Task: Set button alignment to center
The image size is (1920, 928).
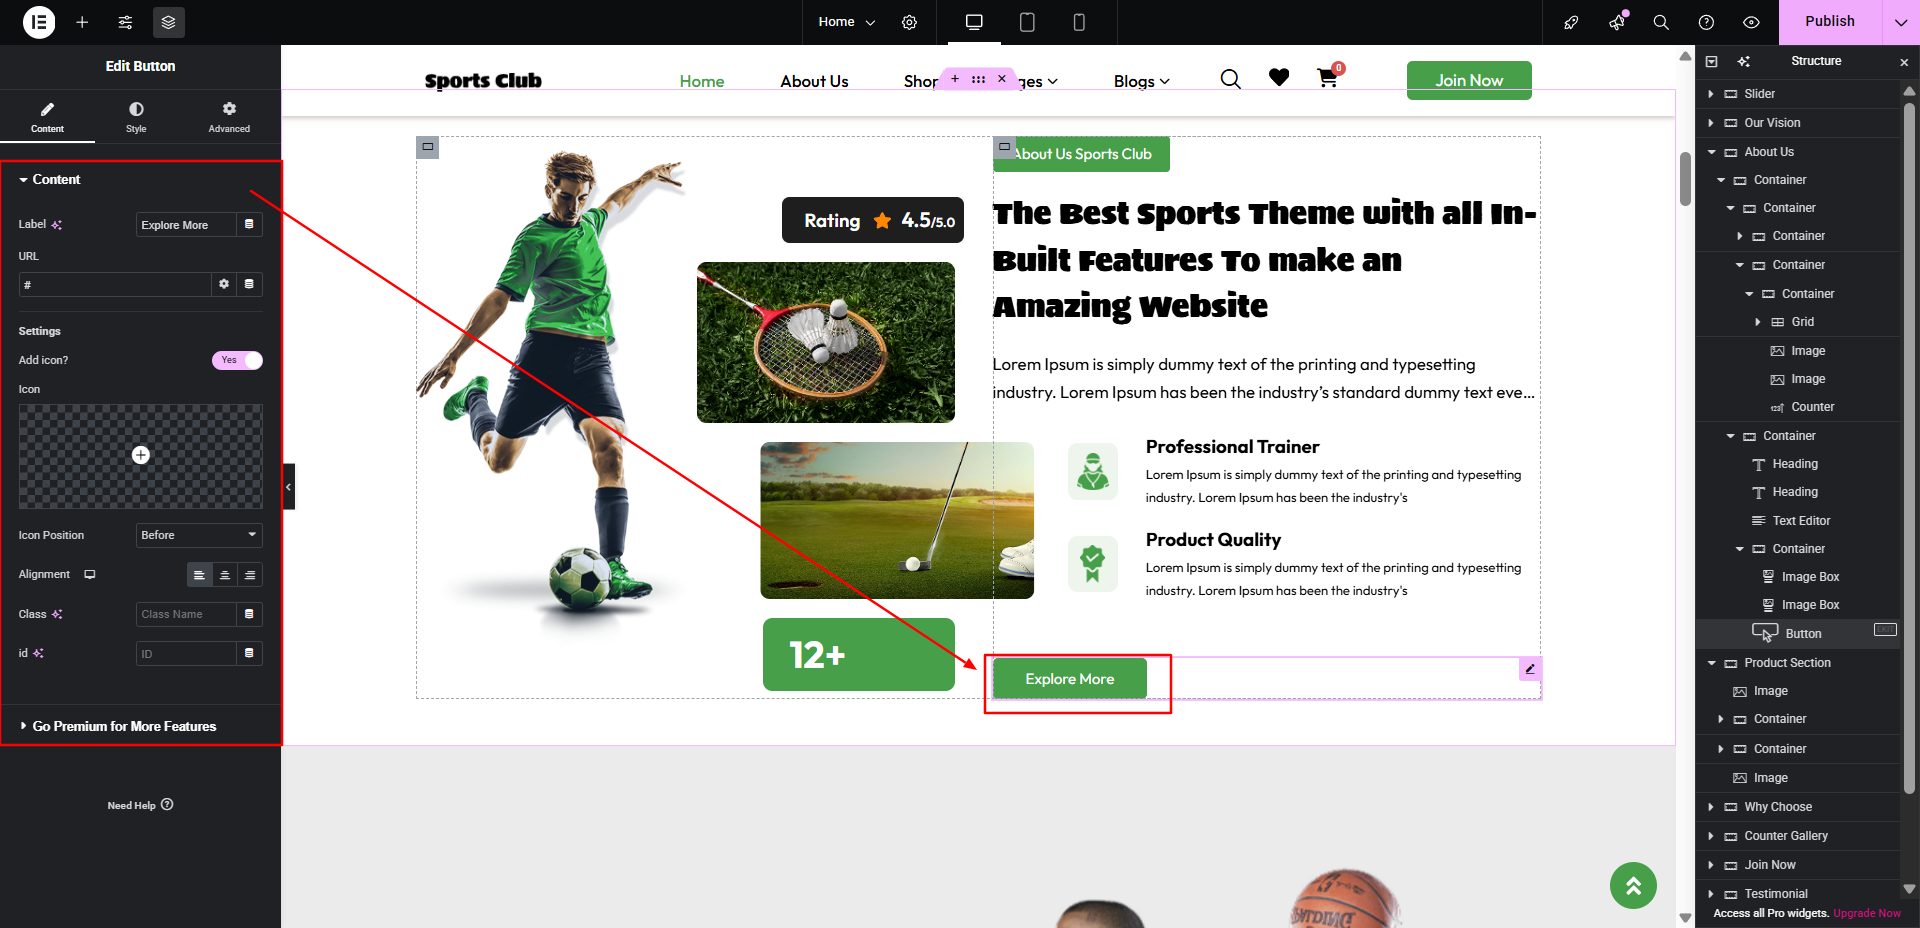Action: (225, 575)
